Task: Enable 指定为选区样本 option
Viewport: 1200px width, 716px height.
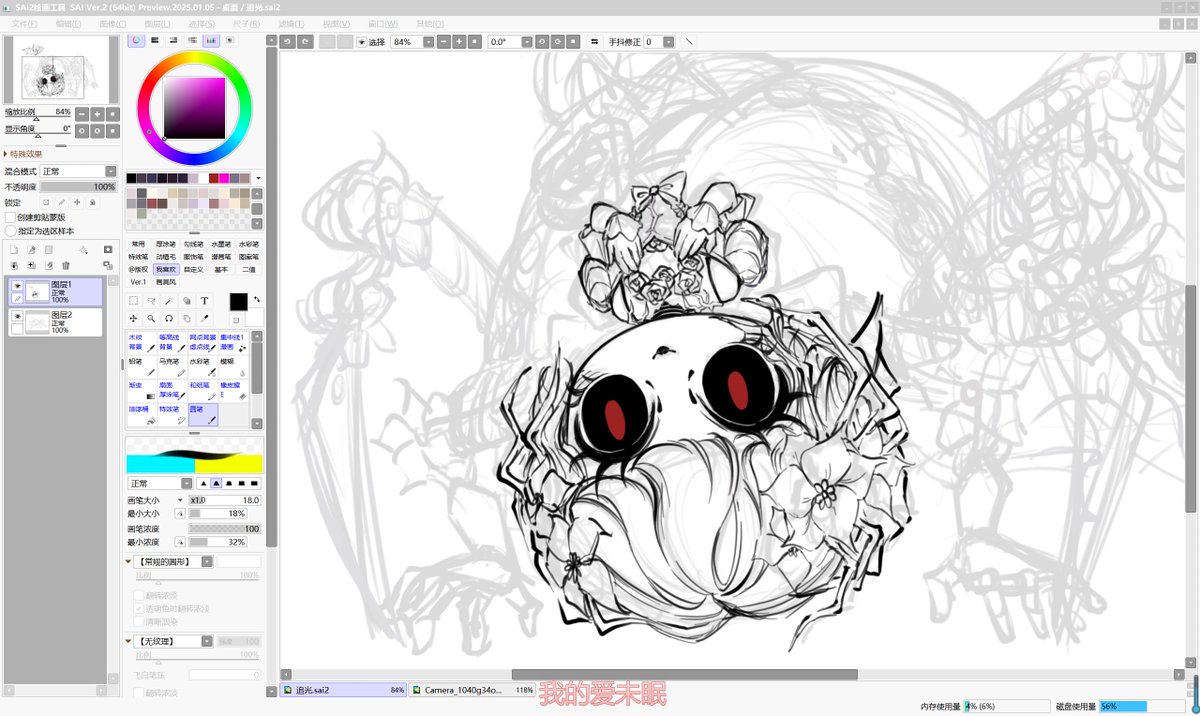Action: [x=10, y=231]
